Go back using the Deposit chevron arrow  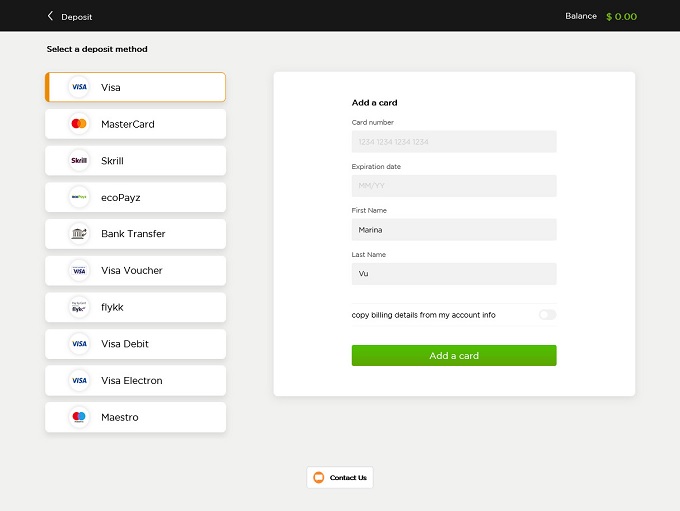[x=51, y=16]
